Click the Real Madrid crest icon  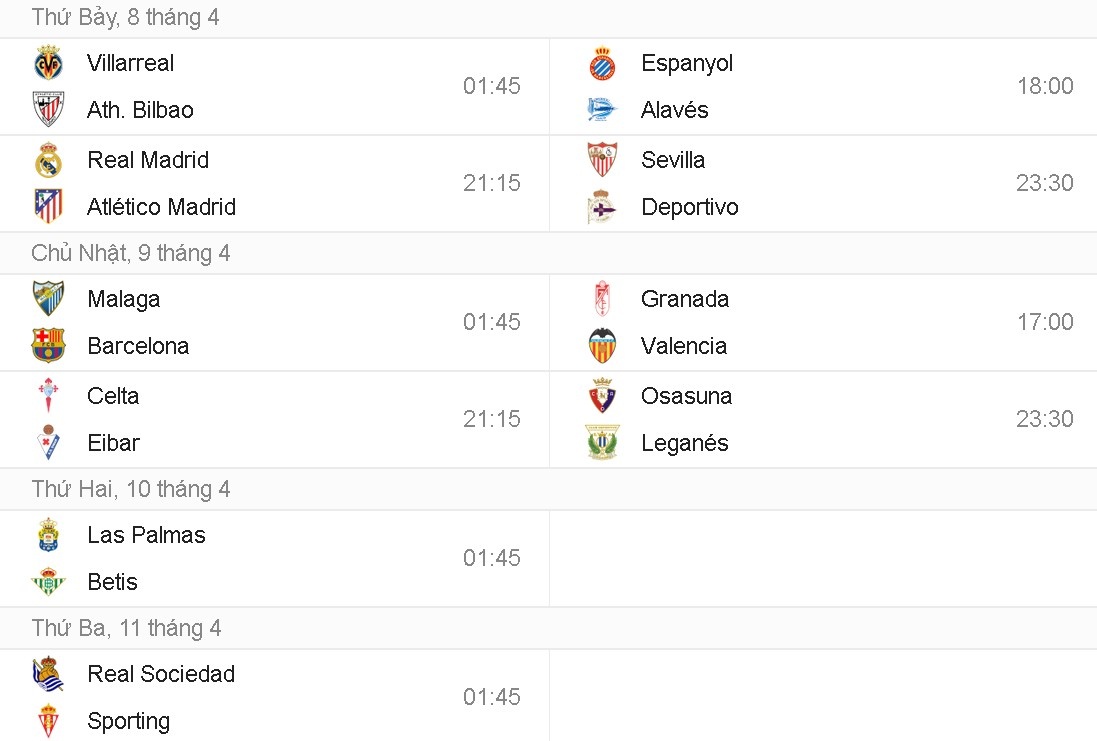(x=48, y=160)
